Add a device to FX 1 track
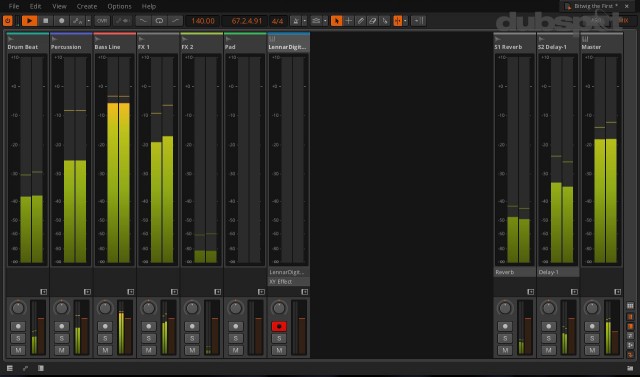640x377 pixels. tap(174, 292)
